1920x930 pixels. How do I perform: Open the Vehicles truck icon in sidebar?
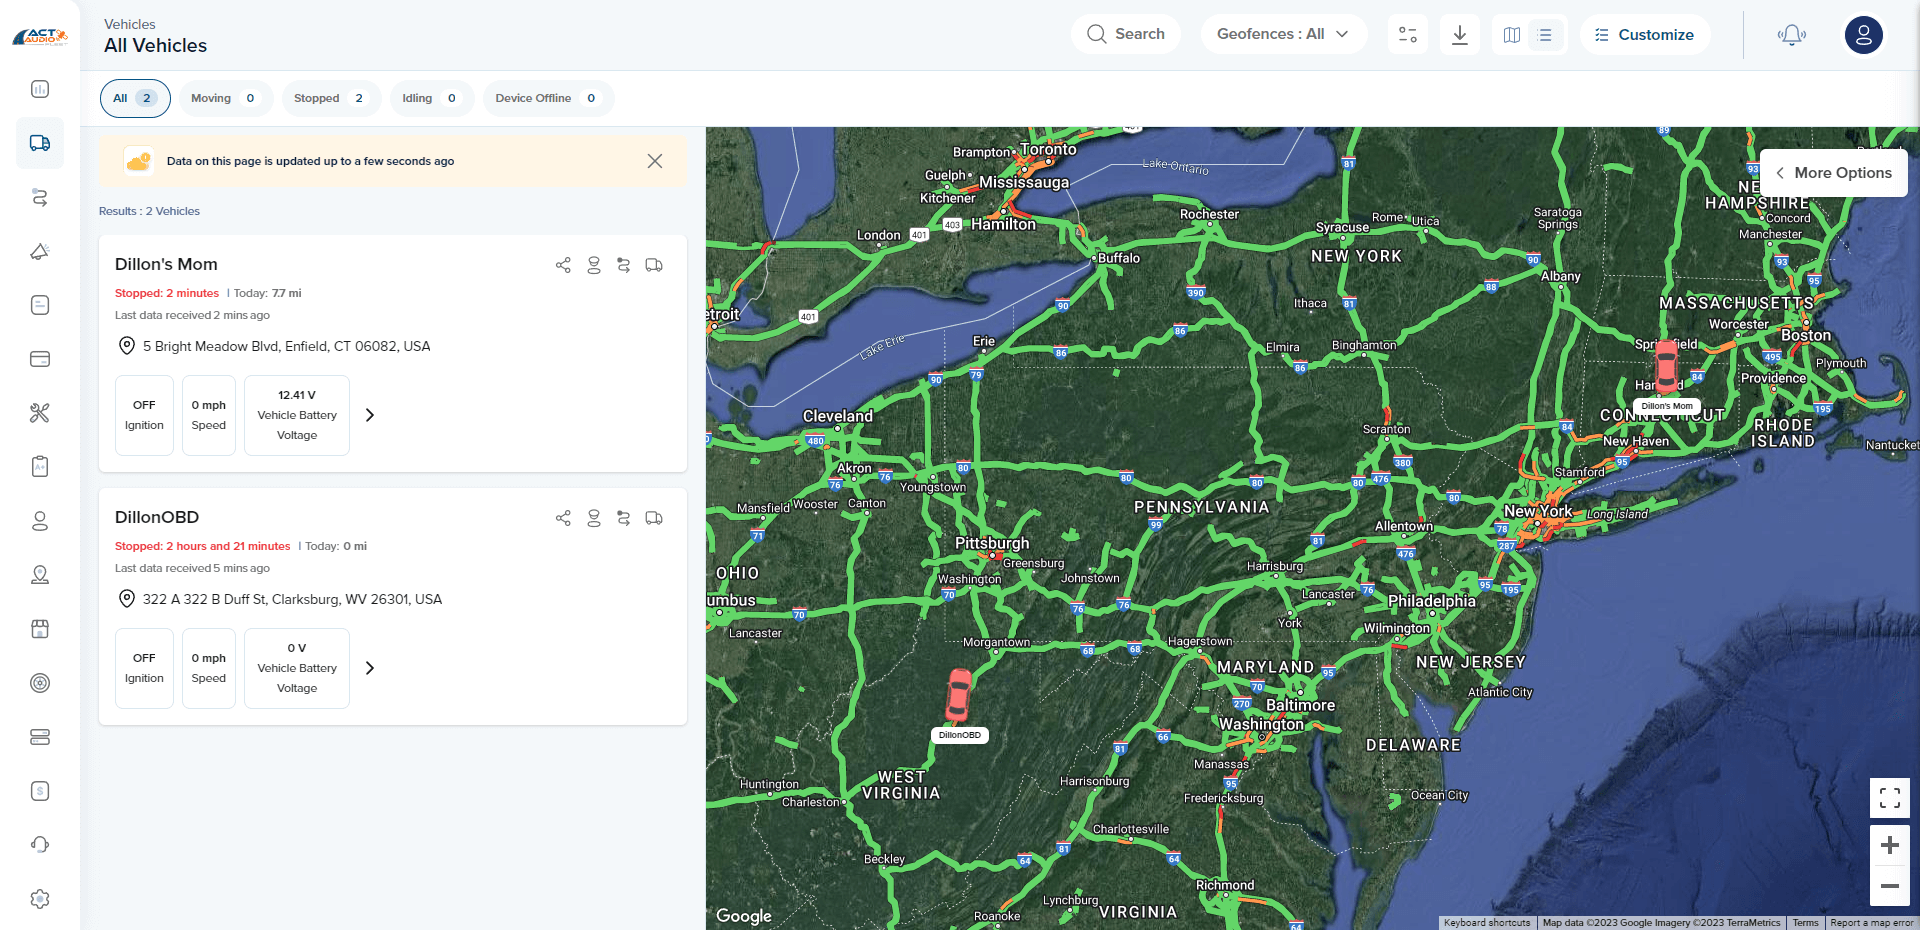click(x=40, y=143)
